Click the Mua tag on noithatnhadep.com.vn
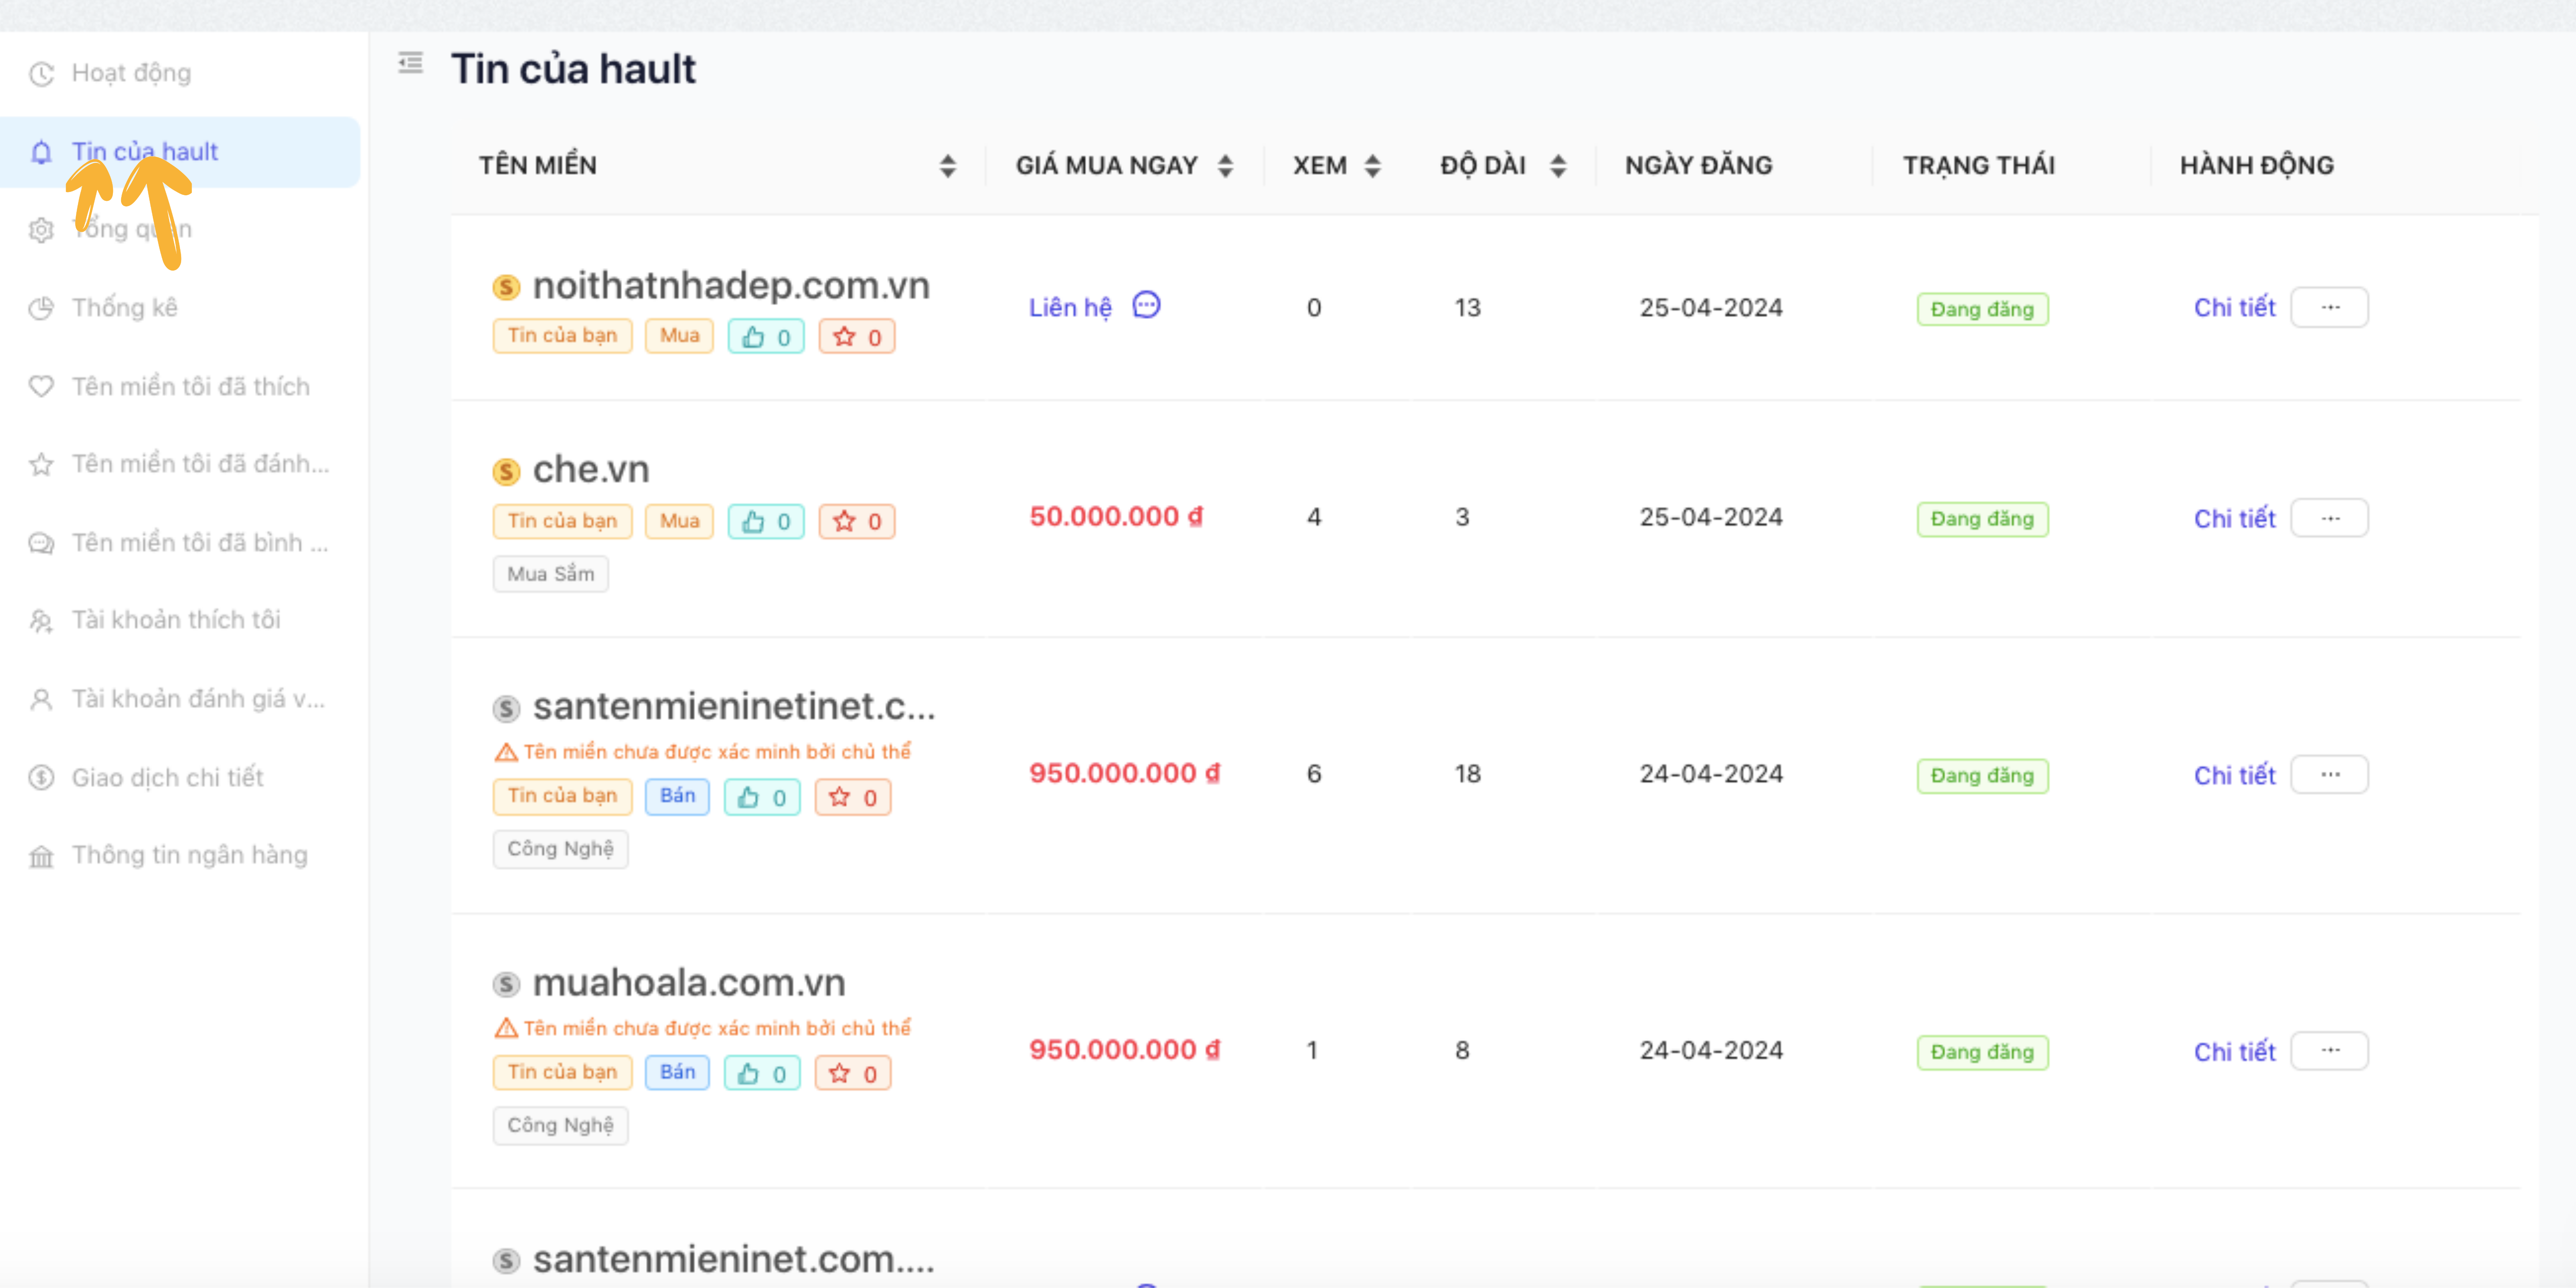2576x1288 pixels. [x=679, y=336]
